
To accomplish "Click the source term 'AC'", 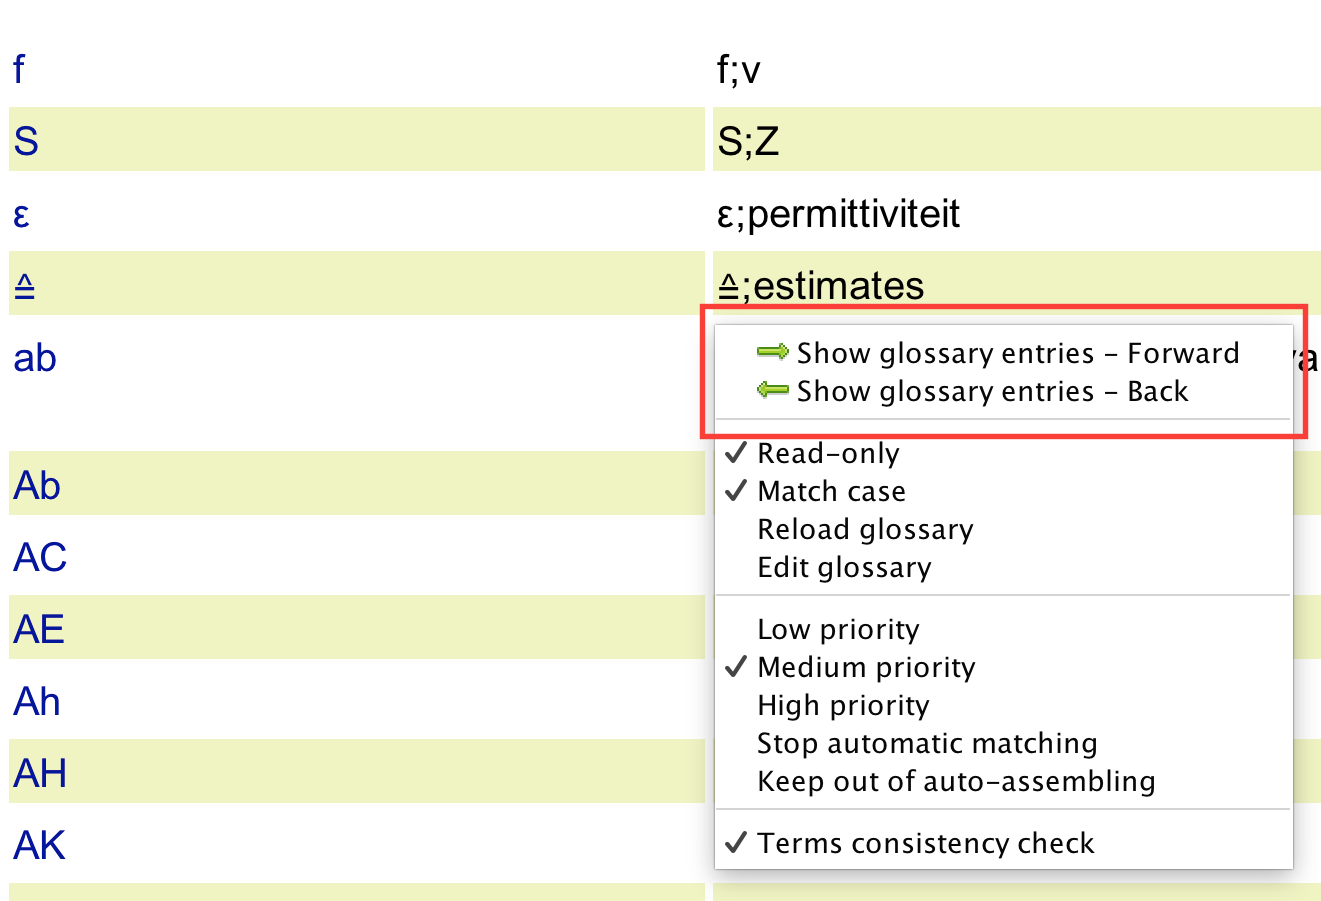I will point(40,557).
